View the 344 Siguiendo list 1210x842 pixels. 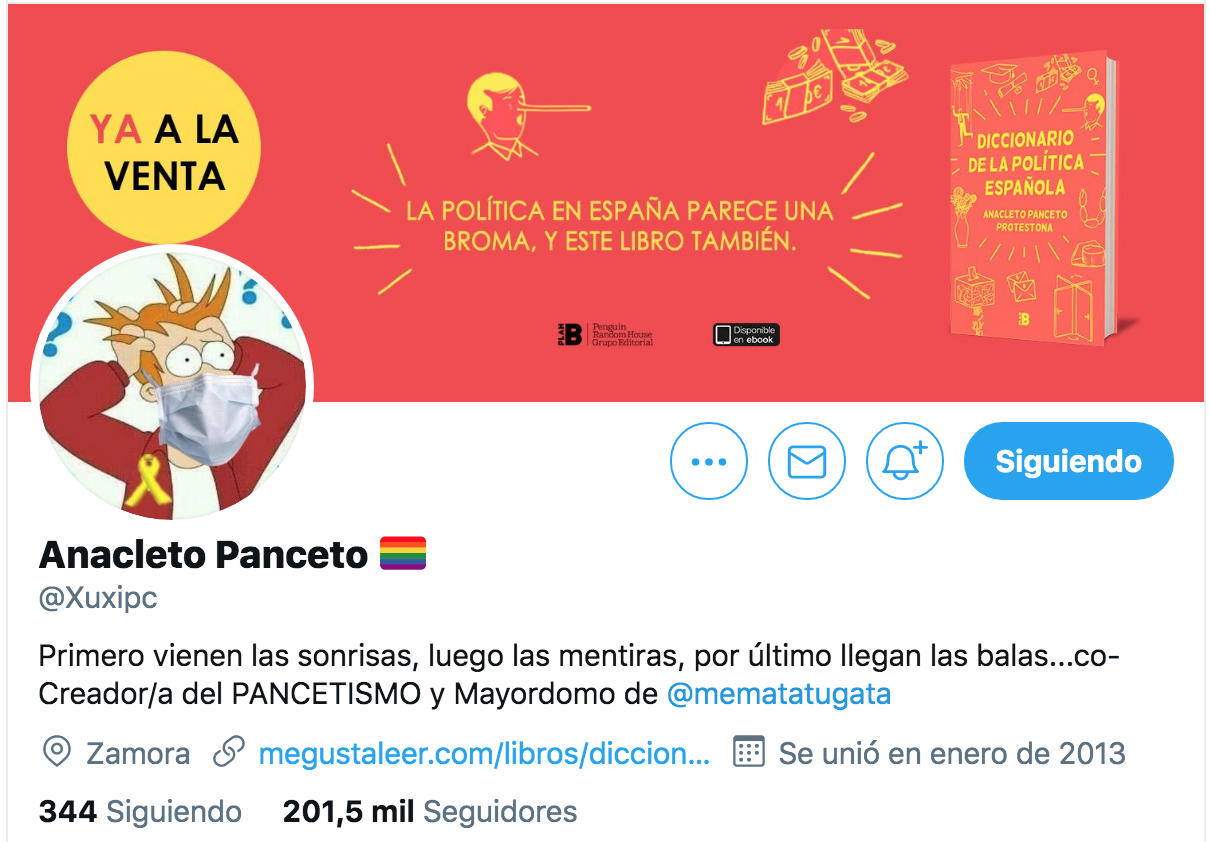click(140, 811)
